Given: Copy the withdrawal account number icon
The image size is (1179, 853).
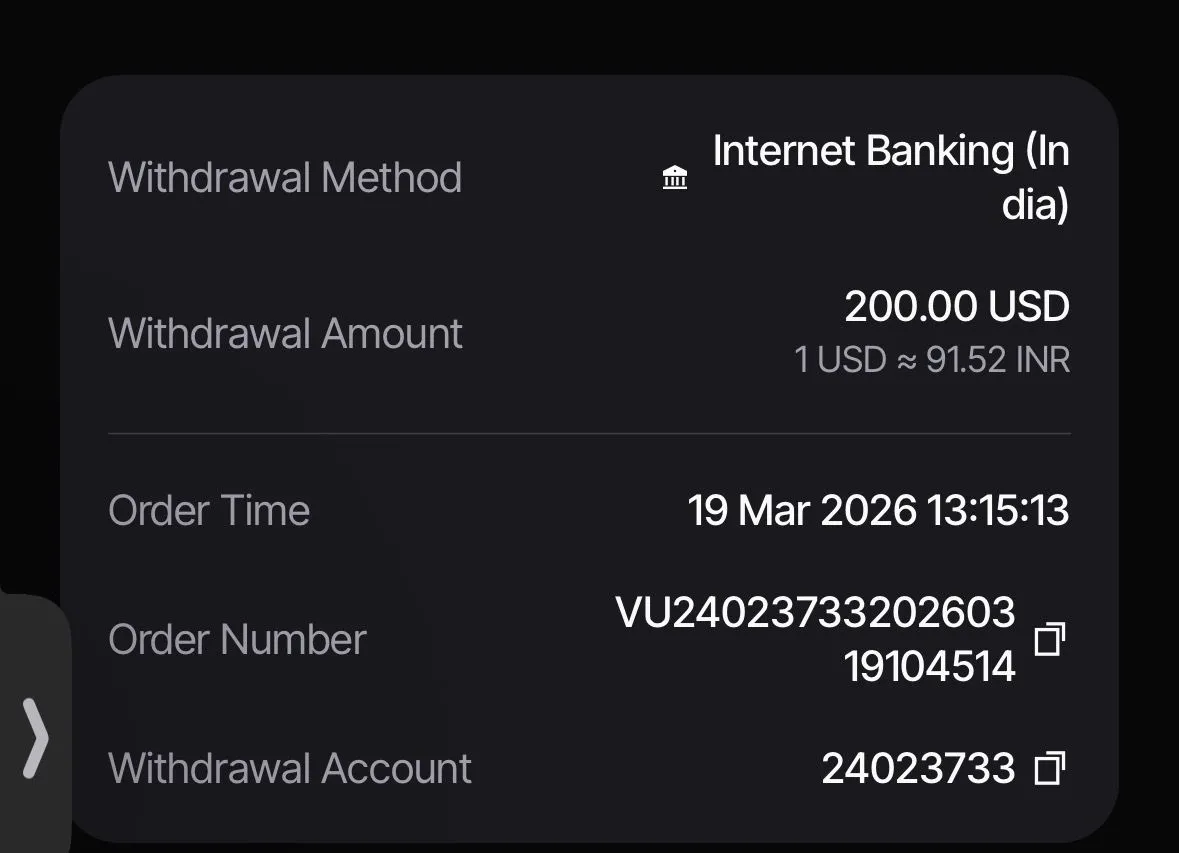Looking at the screenshot, I should [1050, 768].
